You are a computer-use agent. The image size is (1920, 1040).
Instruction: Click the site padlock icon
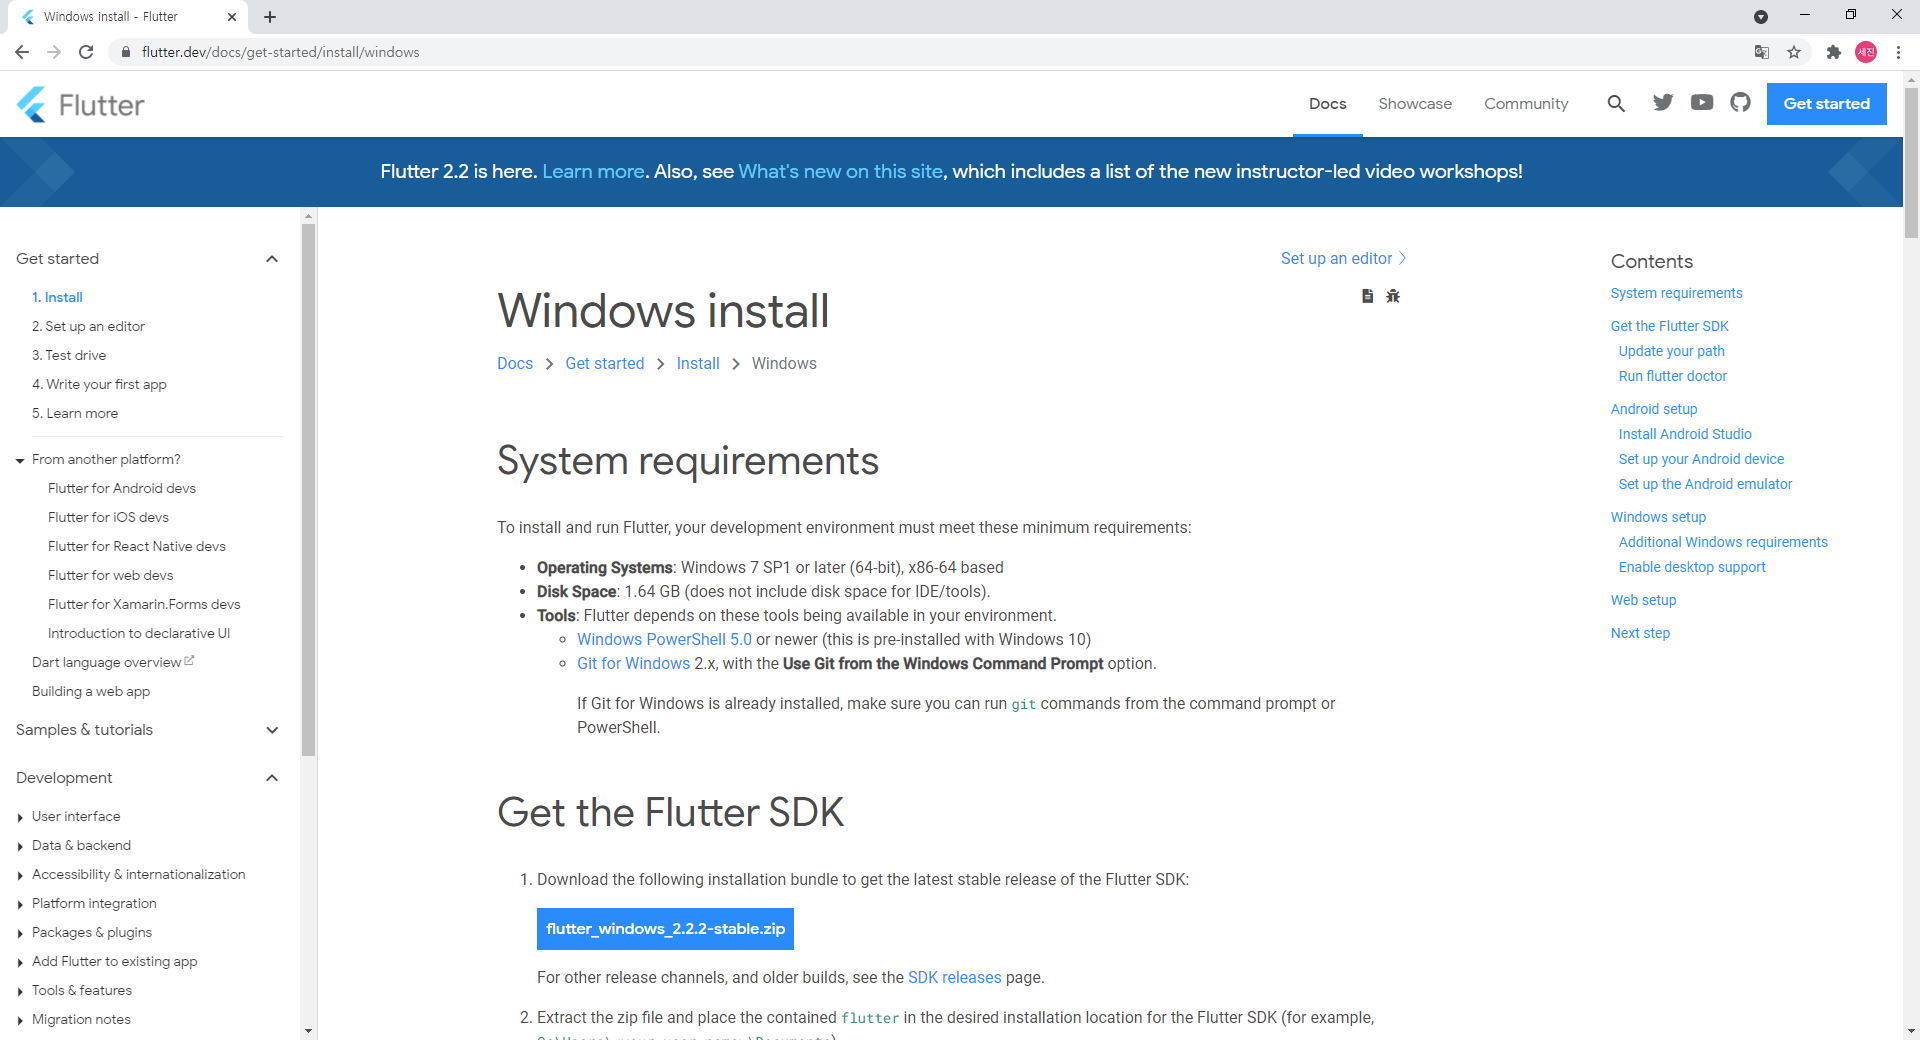click(x=126, y=52)
